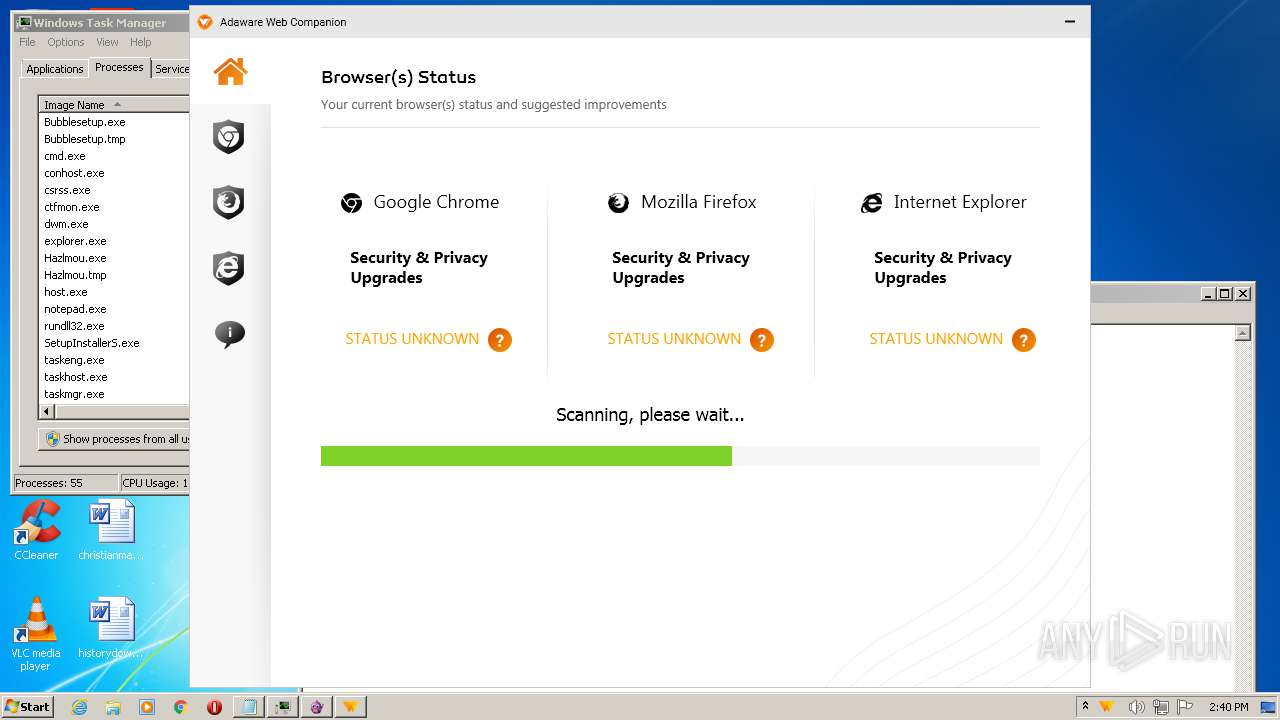Open the historydow Word document on desktop
The width and height of the screenshot is (1280, 720).
(x=111, y=628)
